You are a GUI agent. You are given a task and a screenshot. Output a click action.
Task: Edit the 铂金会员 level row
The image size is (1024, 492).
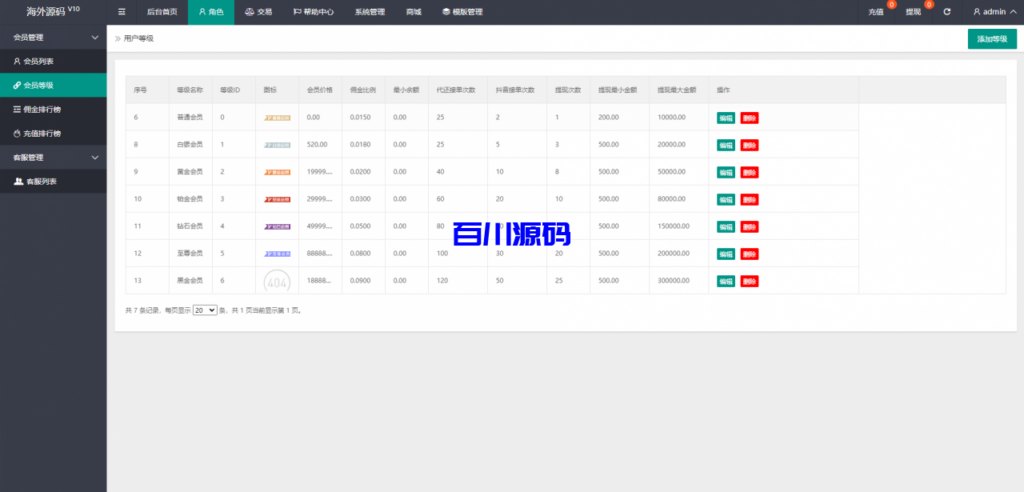click(726, 199)
